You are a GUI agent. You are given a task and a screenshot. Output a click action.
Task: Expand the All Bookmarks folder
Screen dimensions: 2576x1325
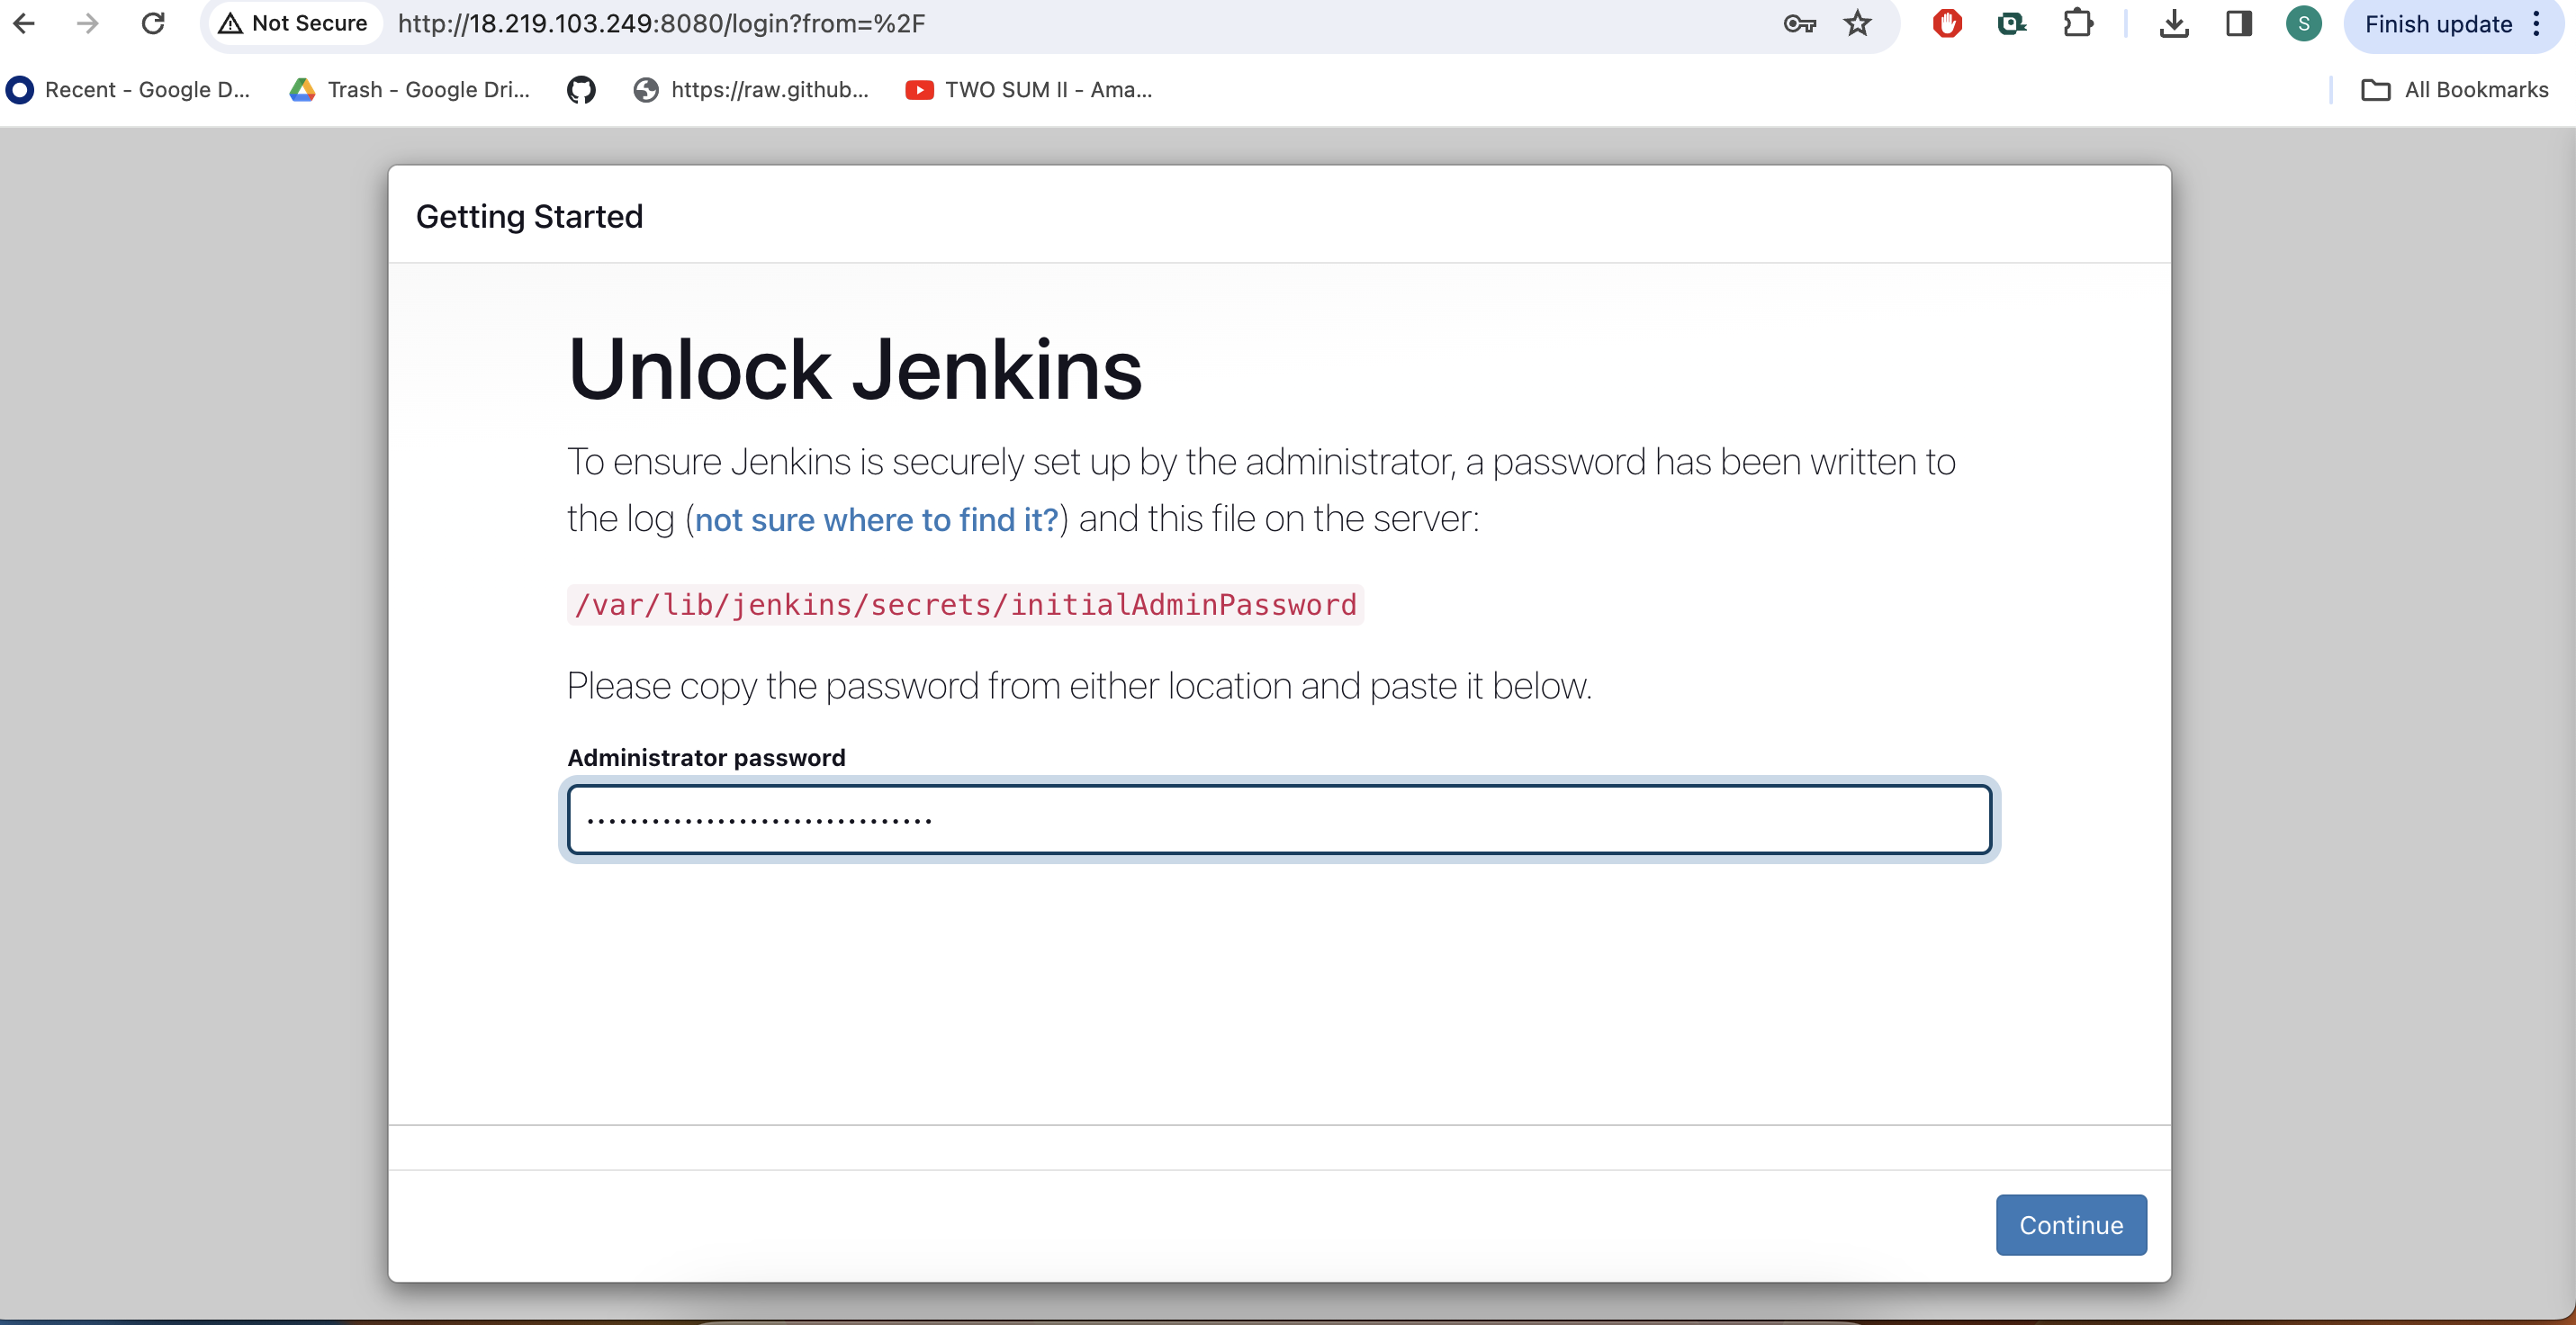(2455, 90)
